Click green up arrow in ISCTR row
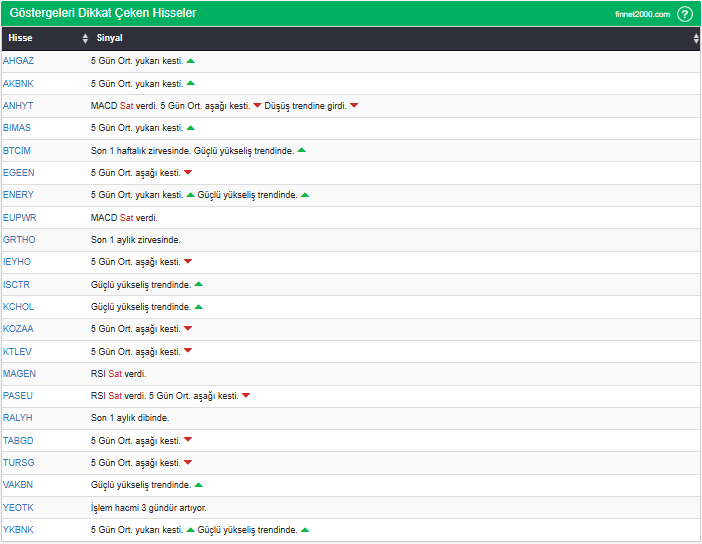Viewport: 702px width, 544px height. point(199,284)
